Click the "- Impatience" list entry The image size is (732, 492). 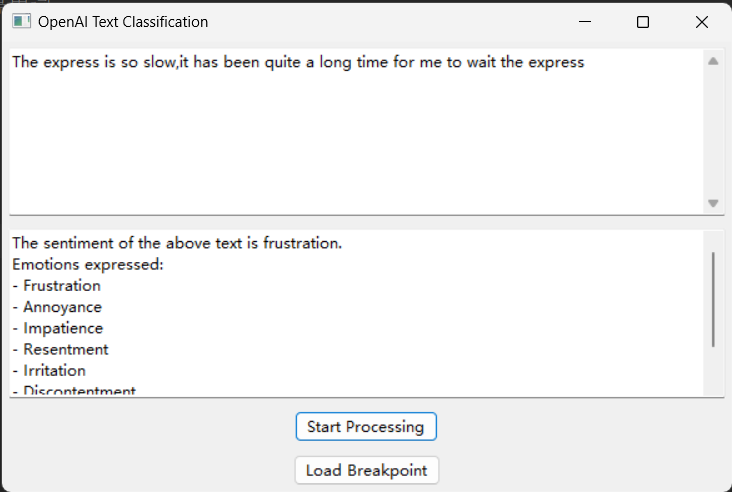click(57, 328)
